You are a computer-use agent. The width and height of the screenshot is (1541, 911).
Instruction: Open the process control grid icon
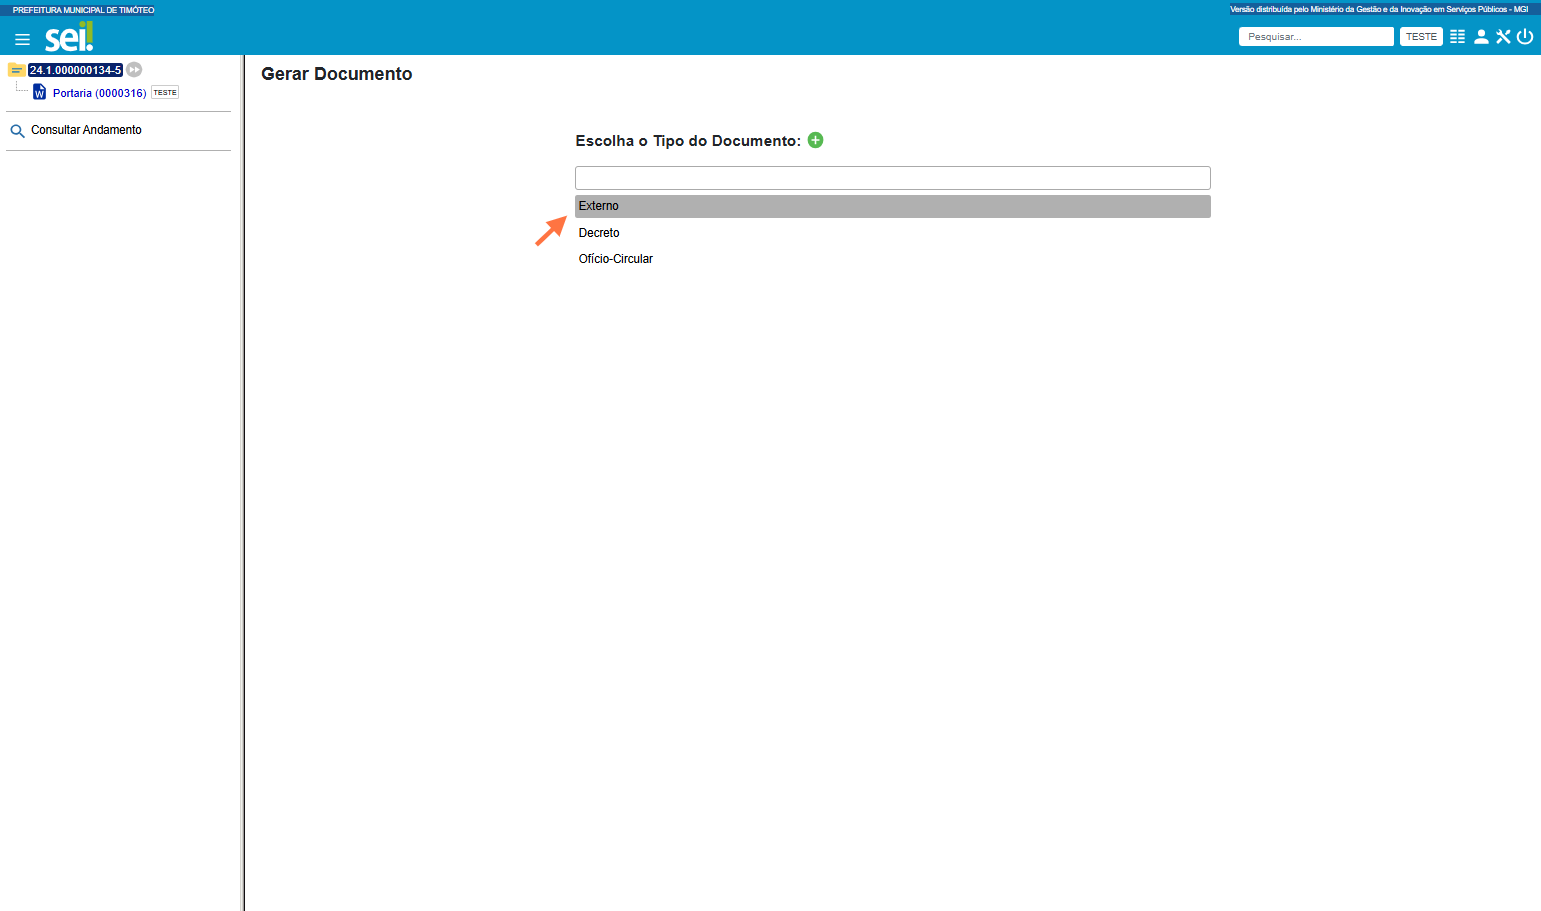point(1457,37)
